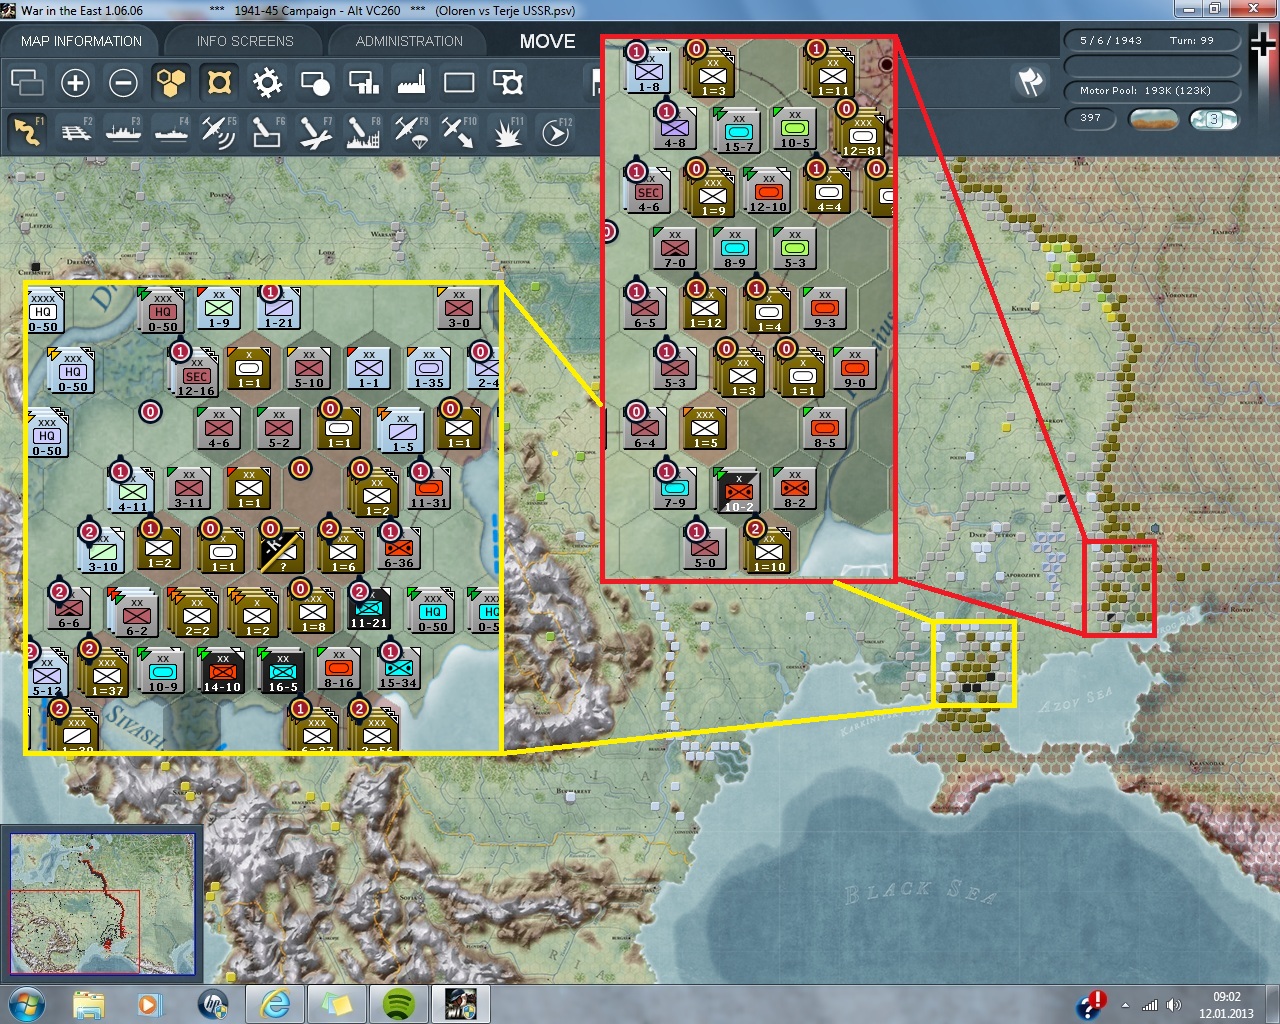The height and width of the screenshot is (1024, 1280).
Task: Show factory locations with factory icon
Action: [411, 82]
